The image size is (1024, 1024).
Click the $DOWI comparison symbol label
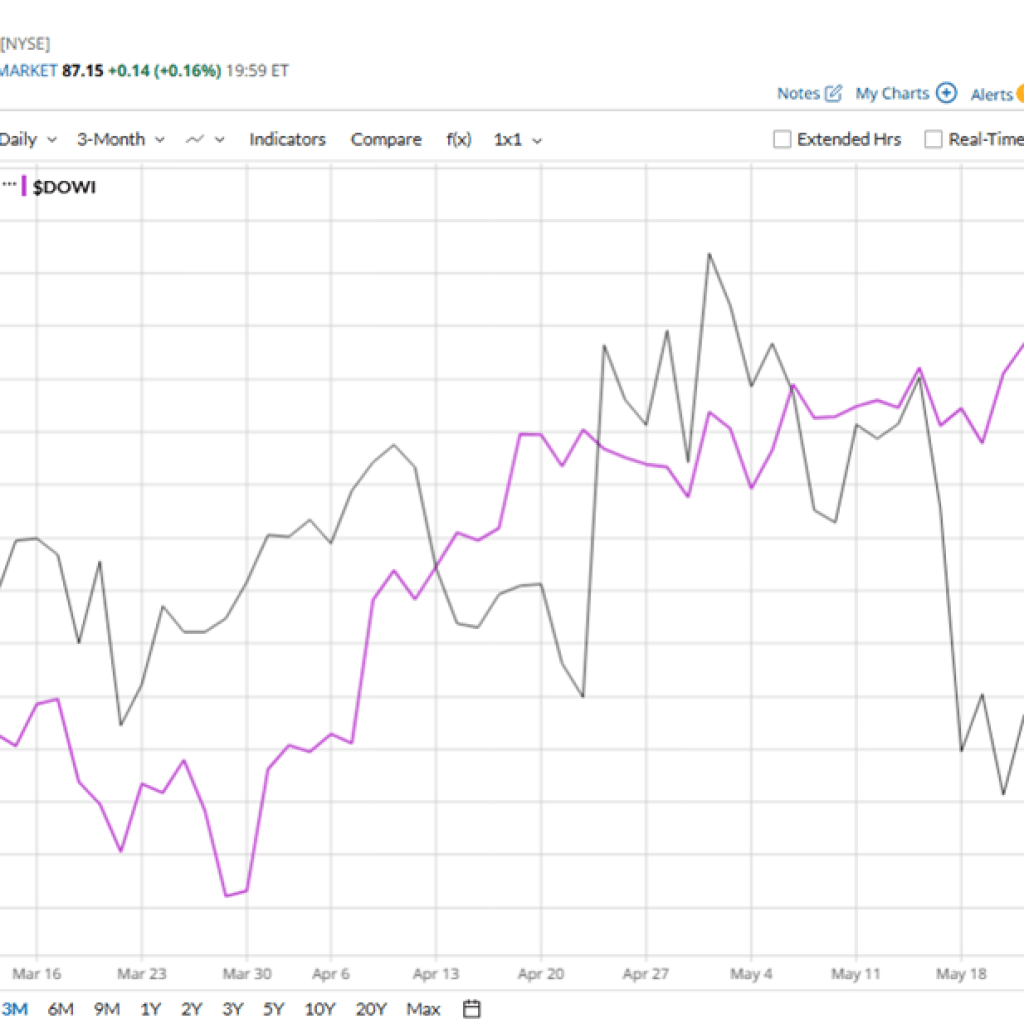pos(64,187)
